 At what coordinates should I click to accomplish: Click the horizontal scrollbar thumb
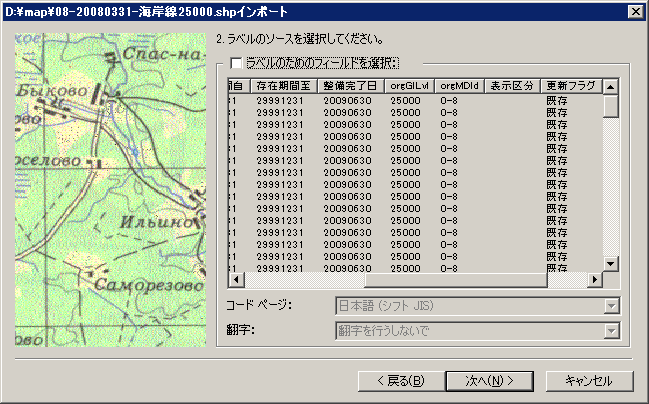(x=456, y=279)
